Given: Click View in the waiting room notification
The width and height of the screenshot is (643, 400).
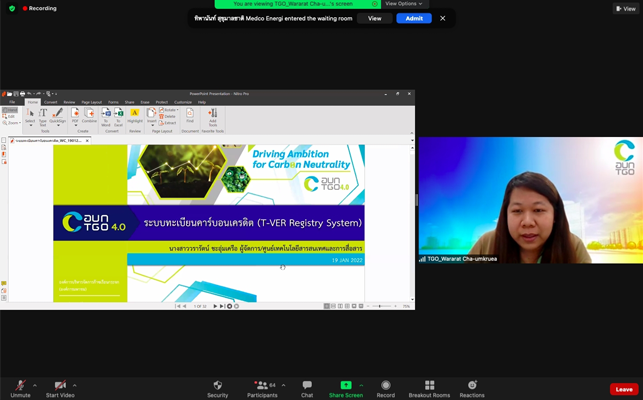Looking at the screenshot, I should [x=374, y=18].
